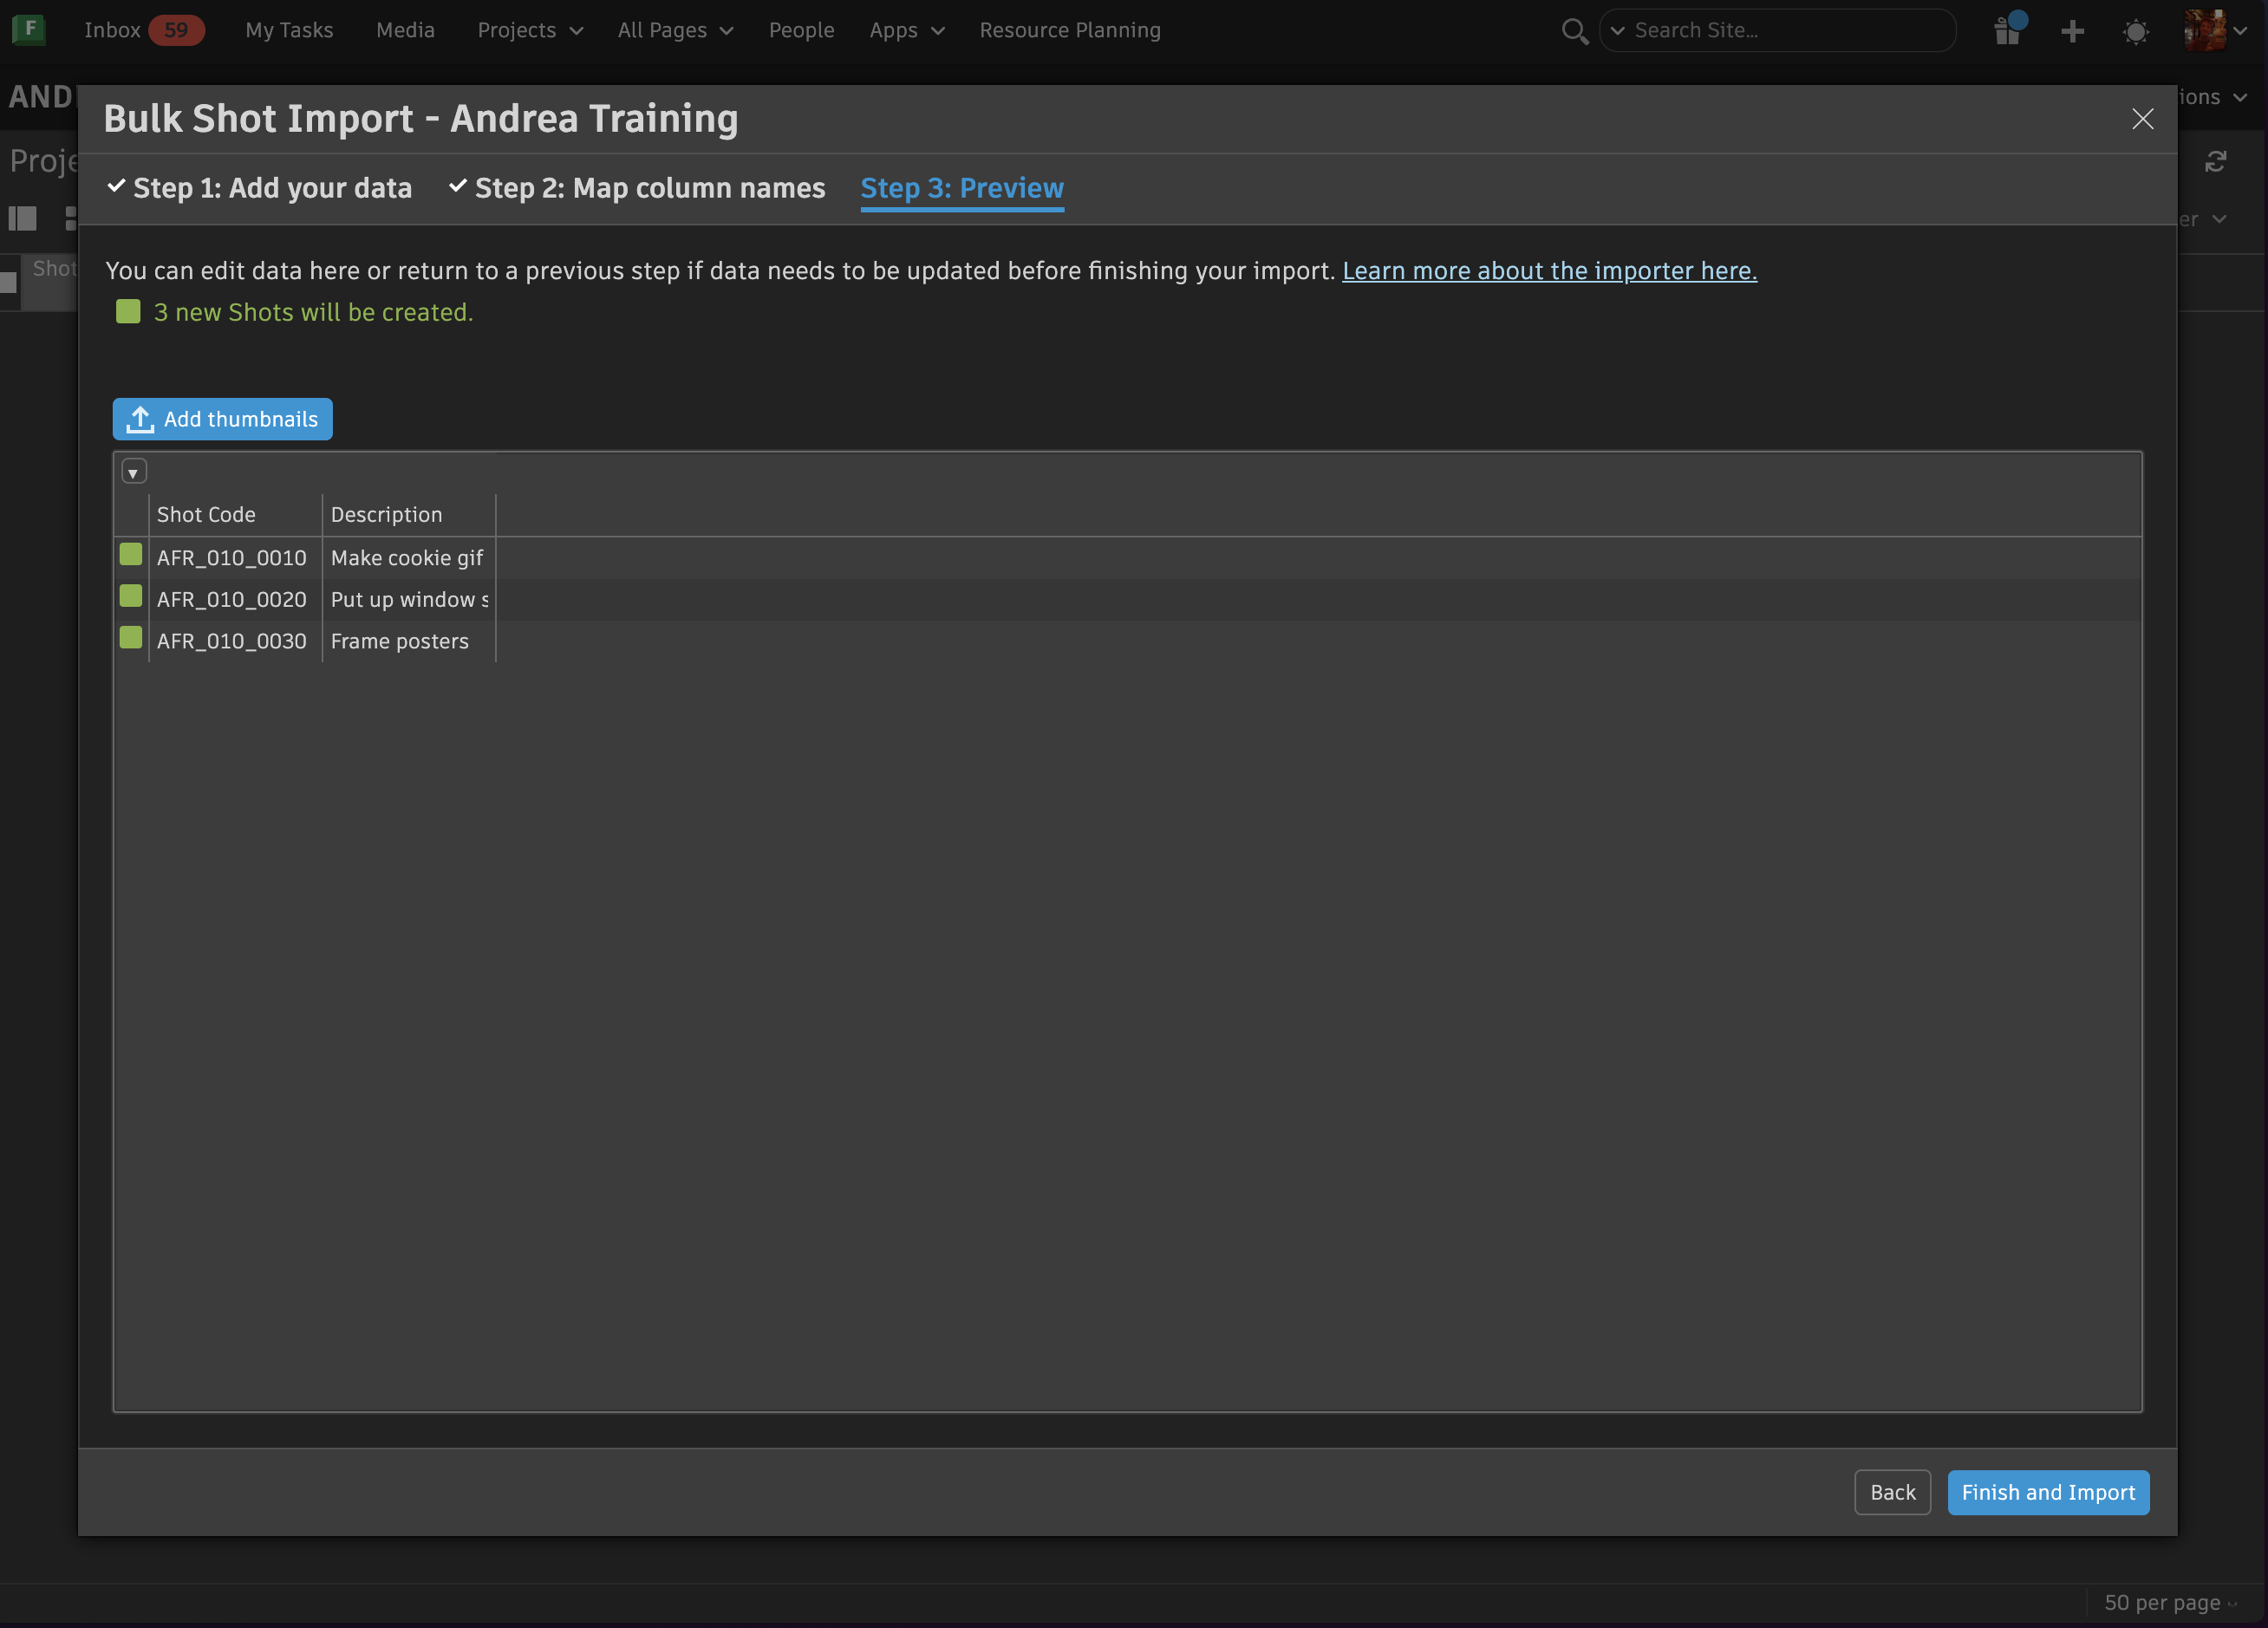Go back to Step 2: Map column names
2268x1628 pixels.
[x=649, y=188]
